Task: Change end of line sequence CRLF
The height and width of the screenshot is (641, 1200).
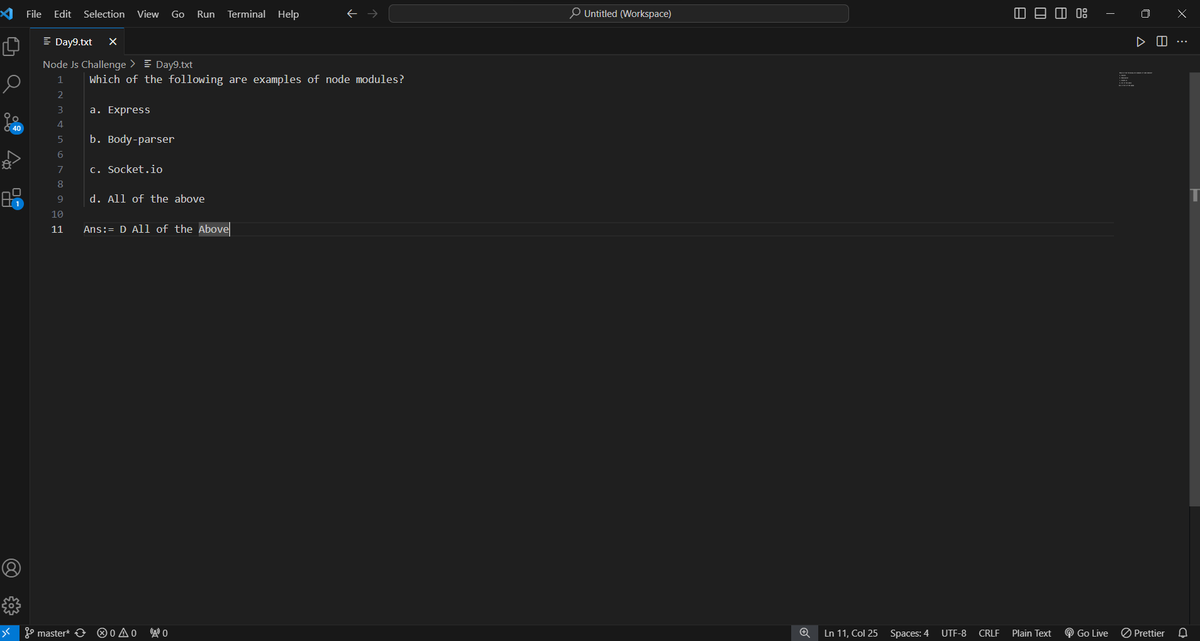Action: (x=989, y=633)
